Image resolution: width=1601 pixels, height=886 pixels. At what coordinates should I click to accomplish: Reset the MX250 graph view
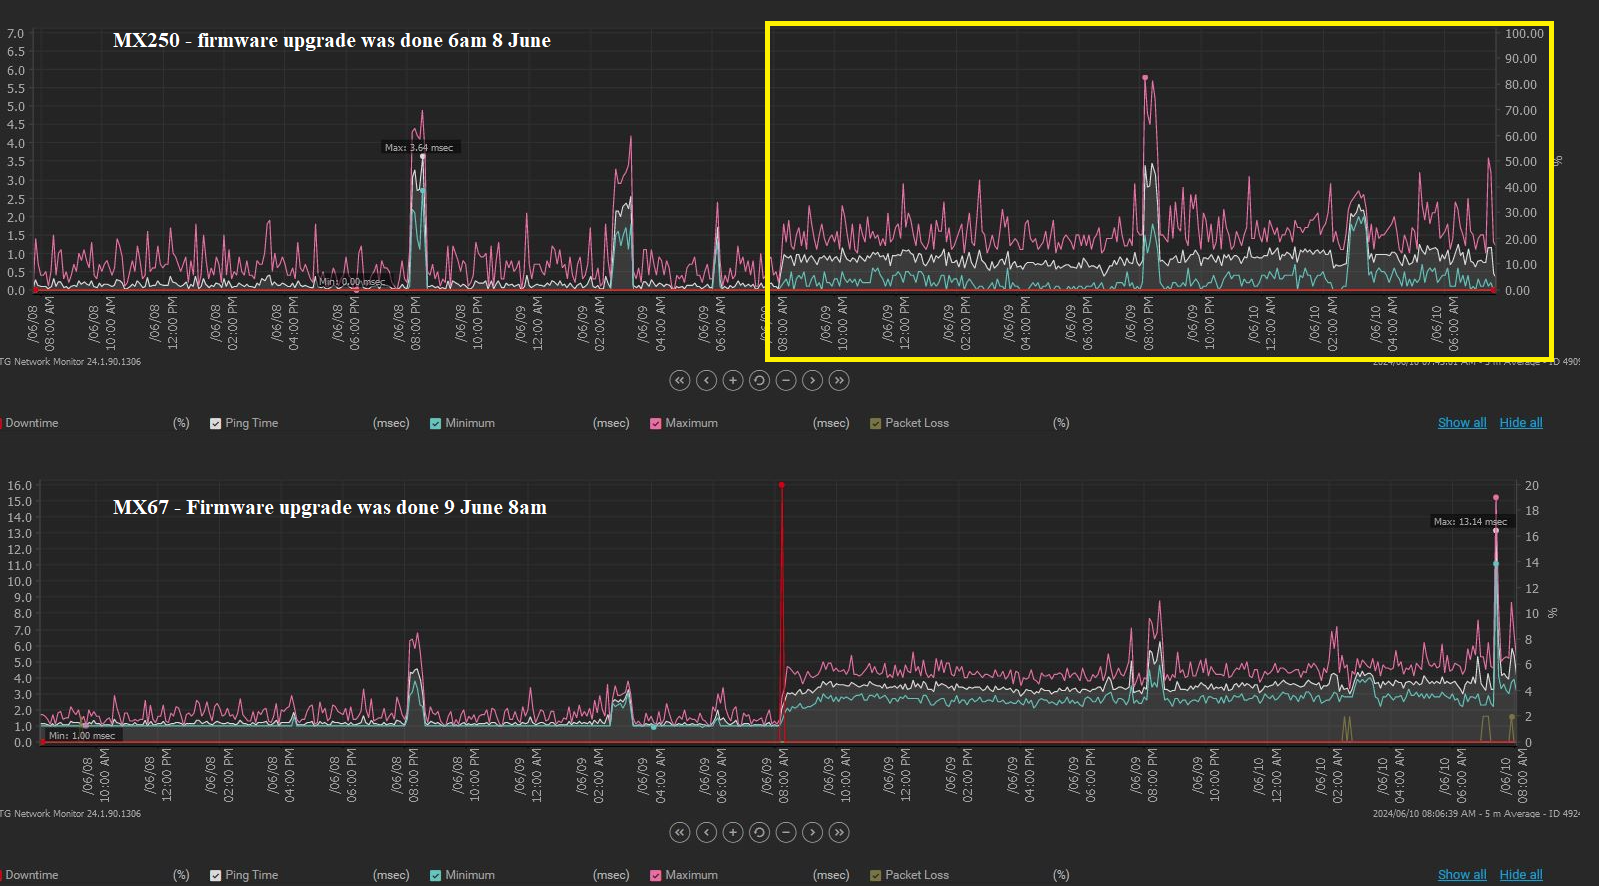coord(759,380)
